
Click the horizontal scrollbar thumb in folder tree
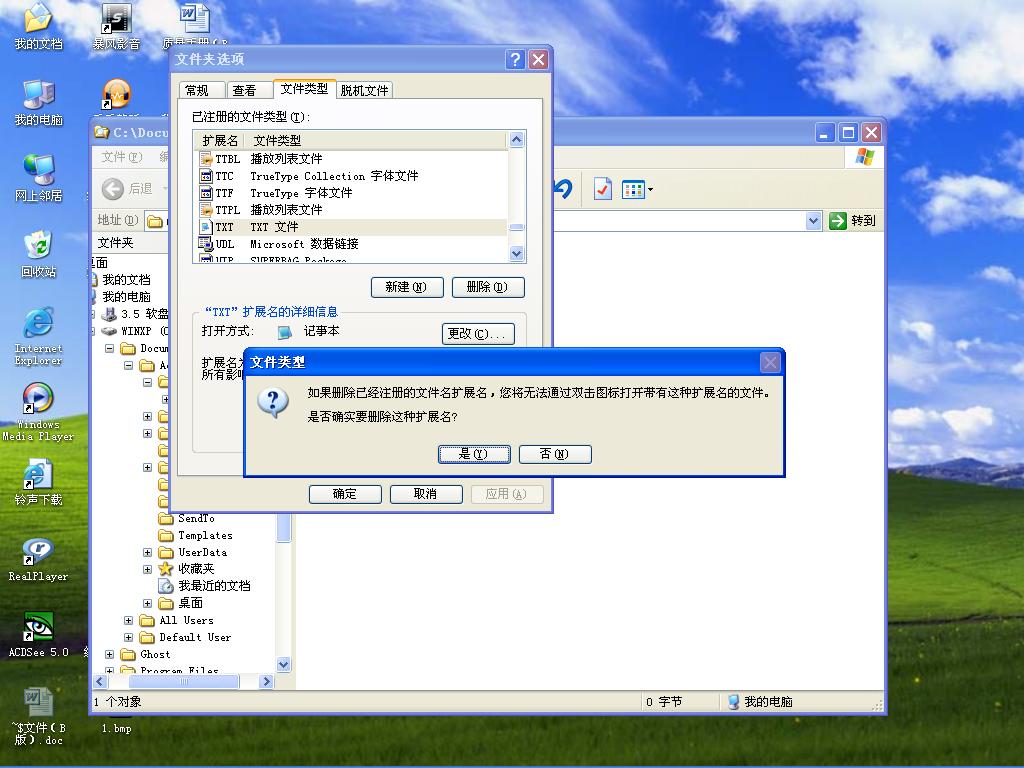184,682
